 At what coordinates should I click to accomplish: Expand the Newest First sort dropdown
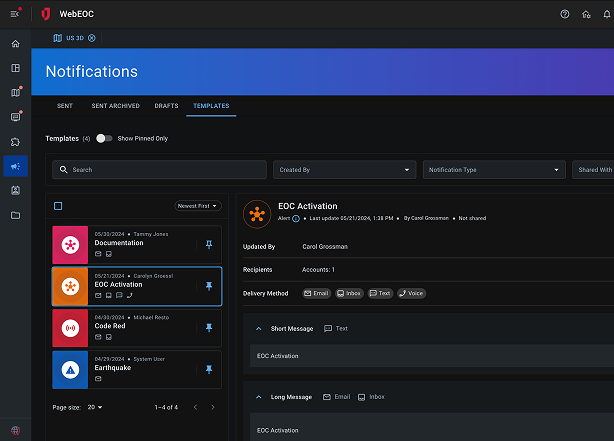(x=197, y=206)
